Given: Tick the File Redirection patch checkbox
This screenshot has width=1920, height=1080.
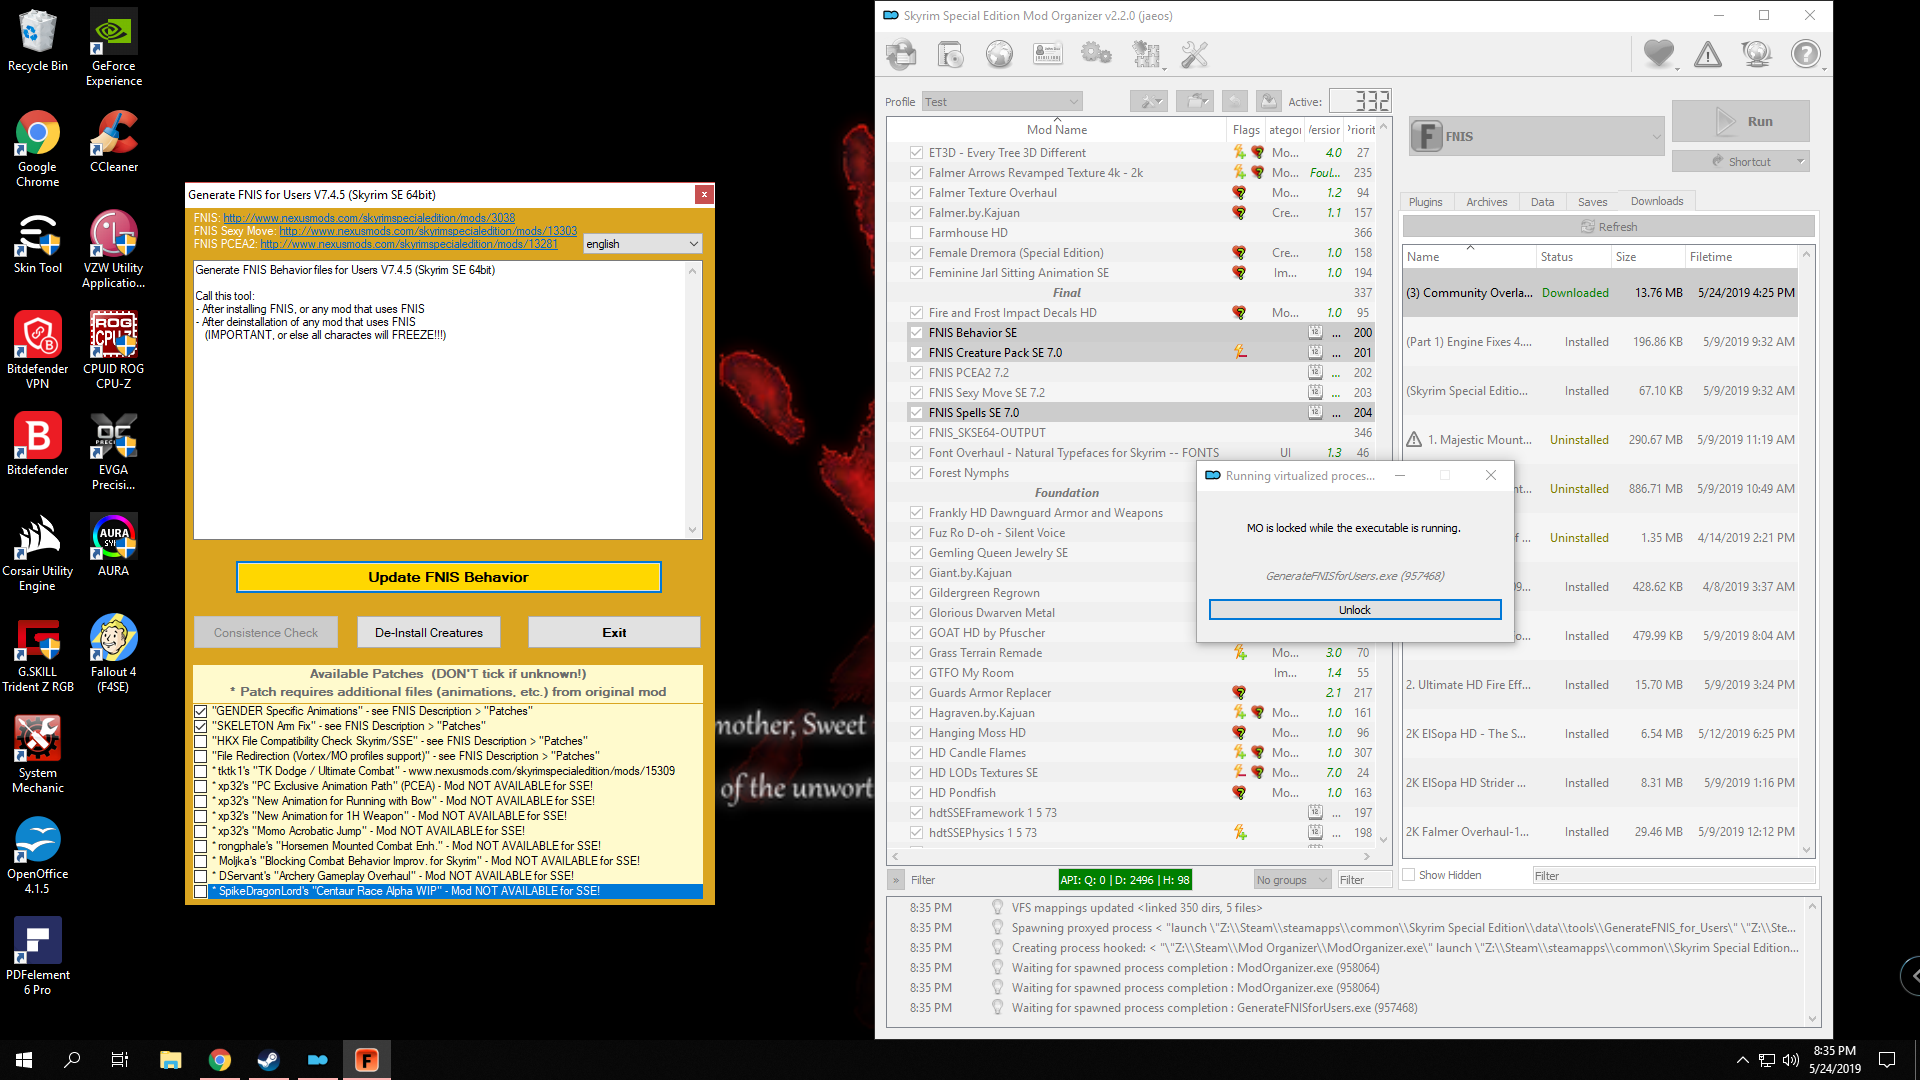Looking at the screenshot, I should (x=201, y=757).
